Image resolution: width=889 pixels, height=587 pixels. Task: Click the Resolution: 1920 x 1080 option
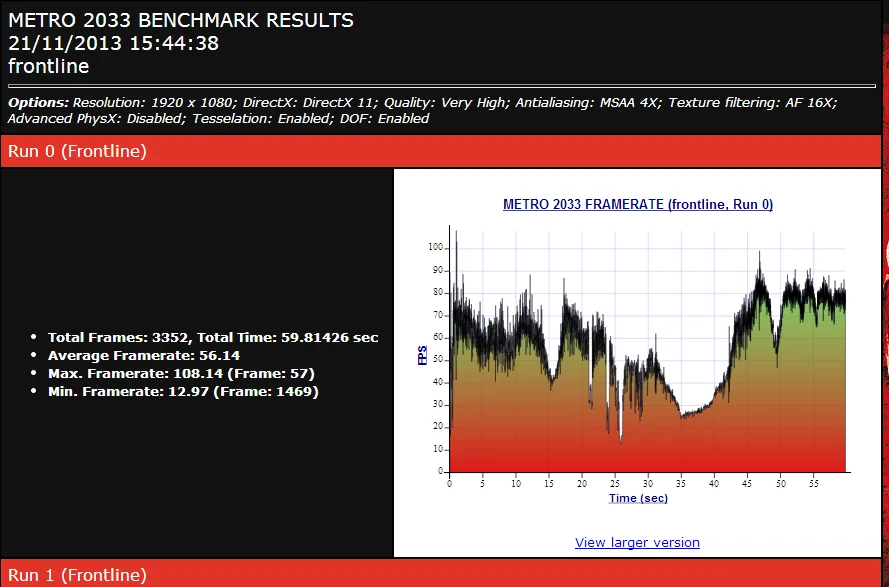point(153,103)
